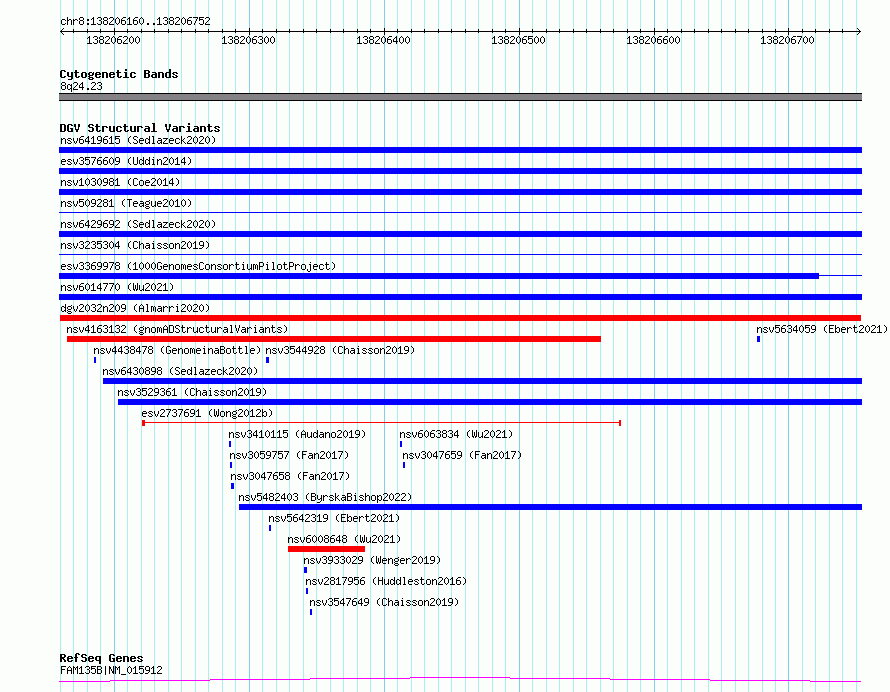The width and height of the screenshot is (890, 692).
Task: Select nsv3933029 (Wenger2019) label
Action: [x=372, y=560]
